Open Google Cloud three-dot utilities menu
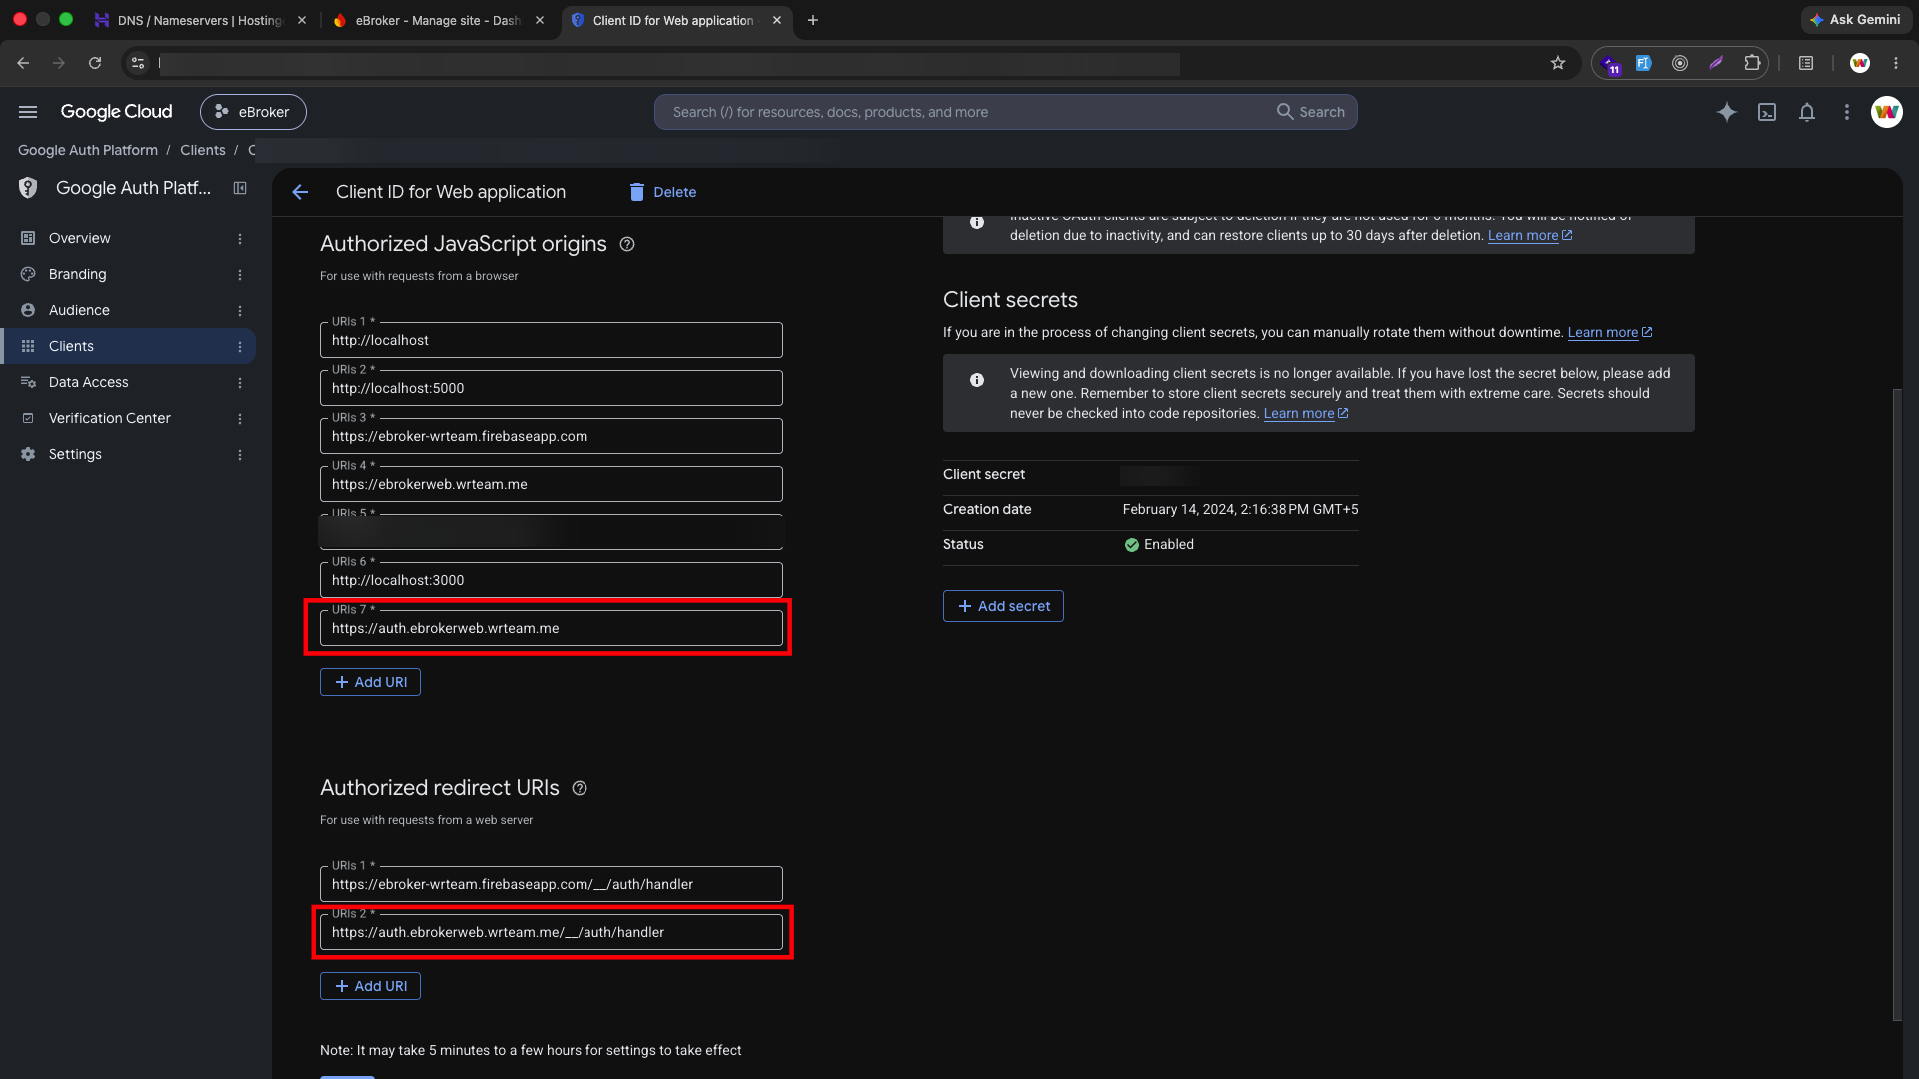Viewport: 1919px width, 1079px height. 1847,112
